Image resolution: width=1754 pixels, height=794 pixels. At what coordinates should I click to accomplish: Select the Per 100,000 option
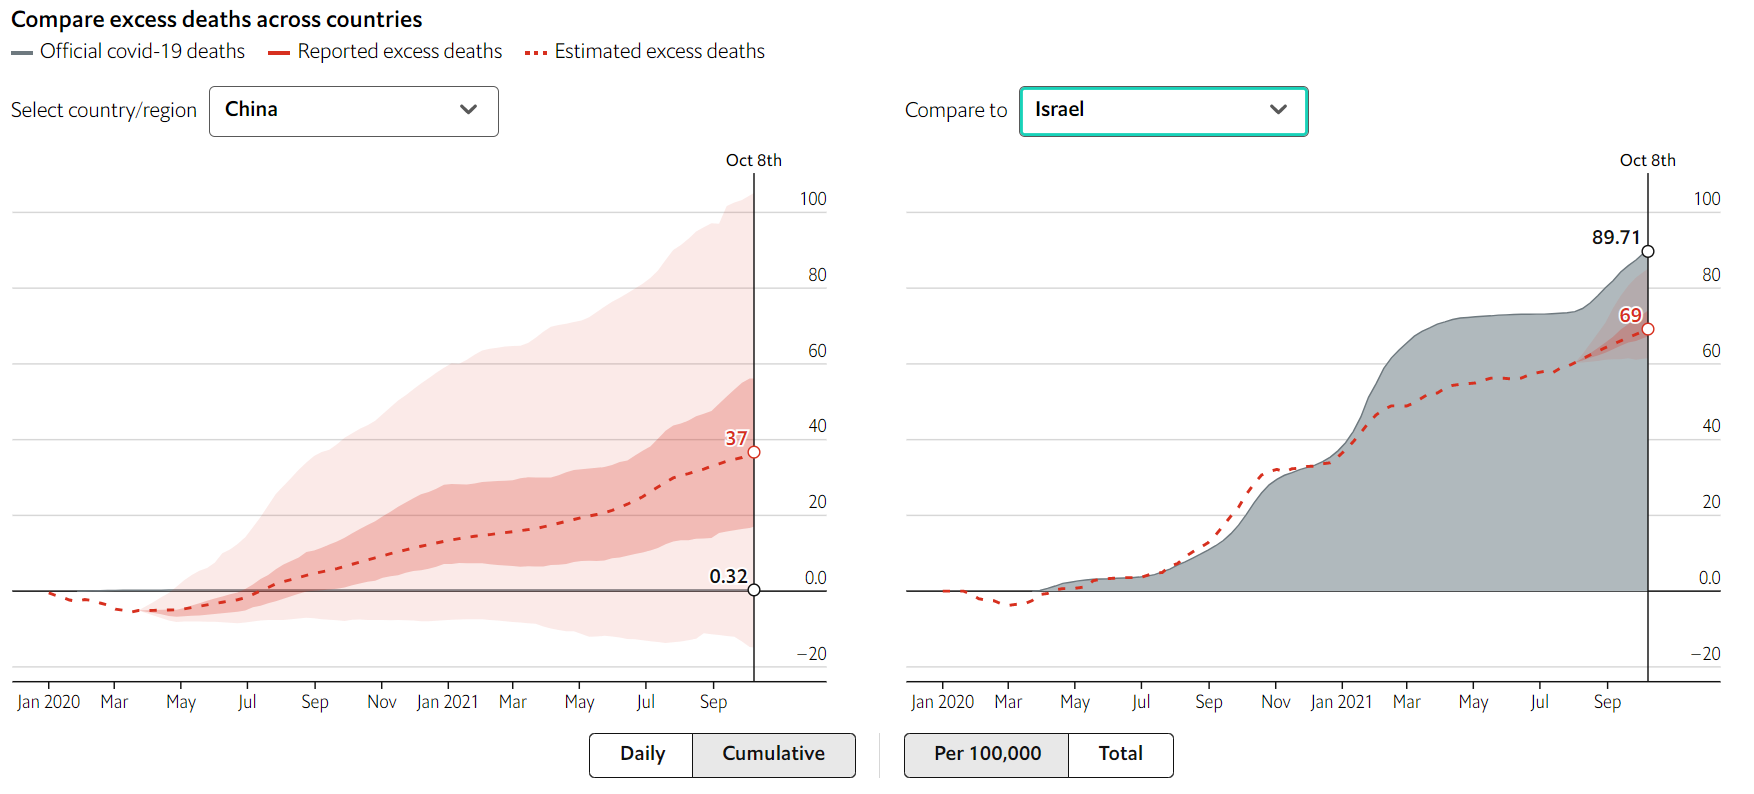coord(987,754)
